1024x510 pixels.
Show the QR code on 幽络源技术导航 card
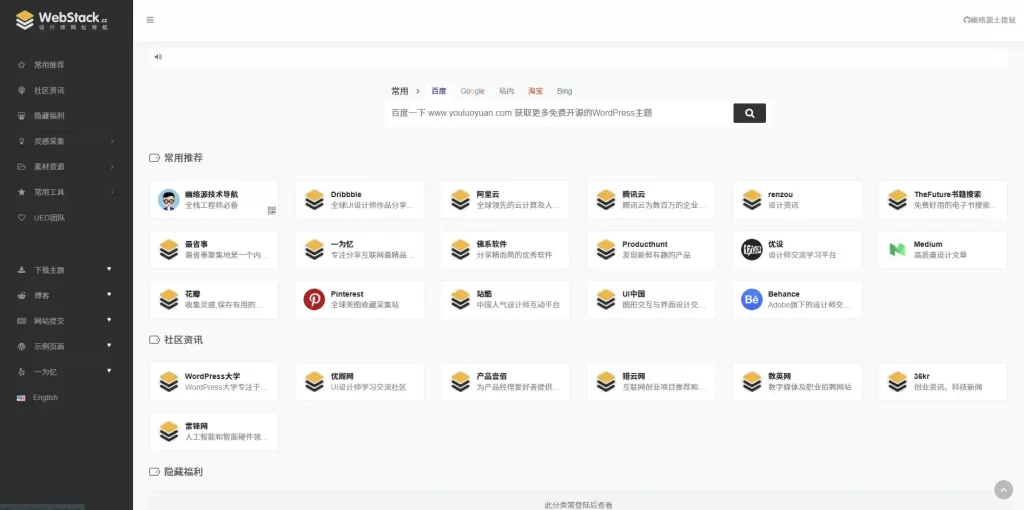(272, 210)
